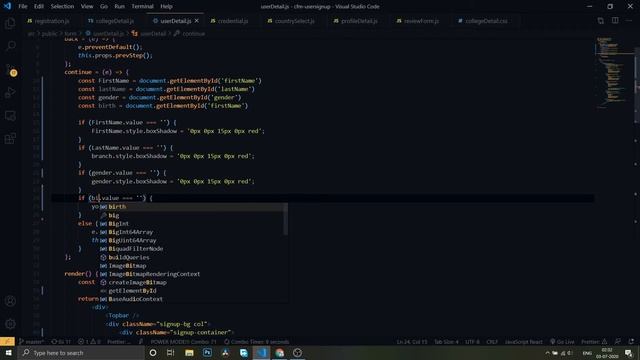The height and width of the screenshot is (360, 640).
Task: Open the Terminal menu
Action: tap(142, 7)
